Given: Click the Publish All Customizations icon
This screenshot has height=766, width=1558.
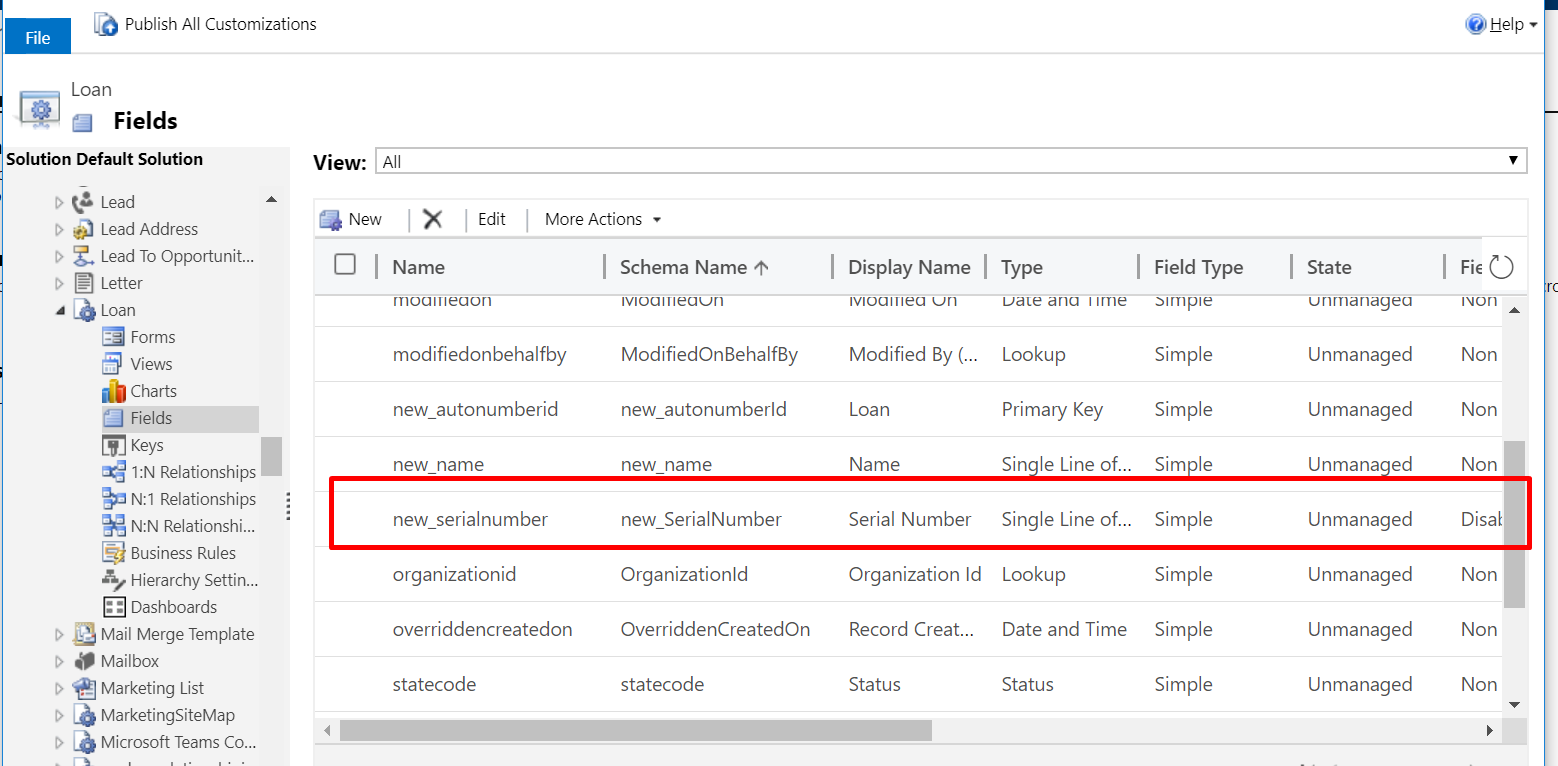Looking at the screenshot, I should tap(106, 25).
